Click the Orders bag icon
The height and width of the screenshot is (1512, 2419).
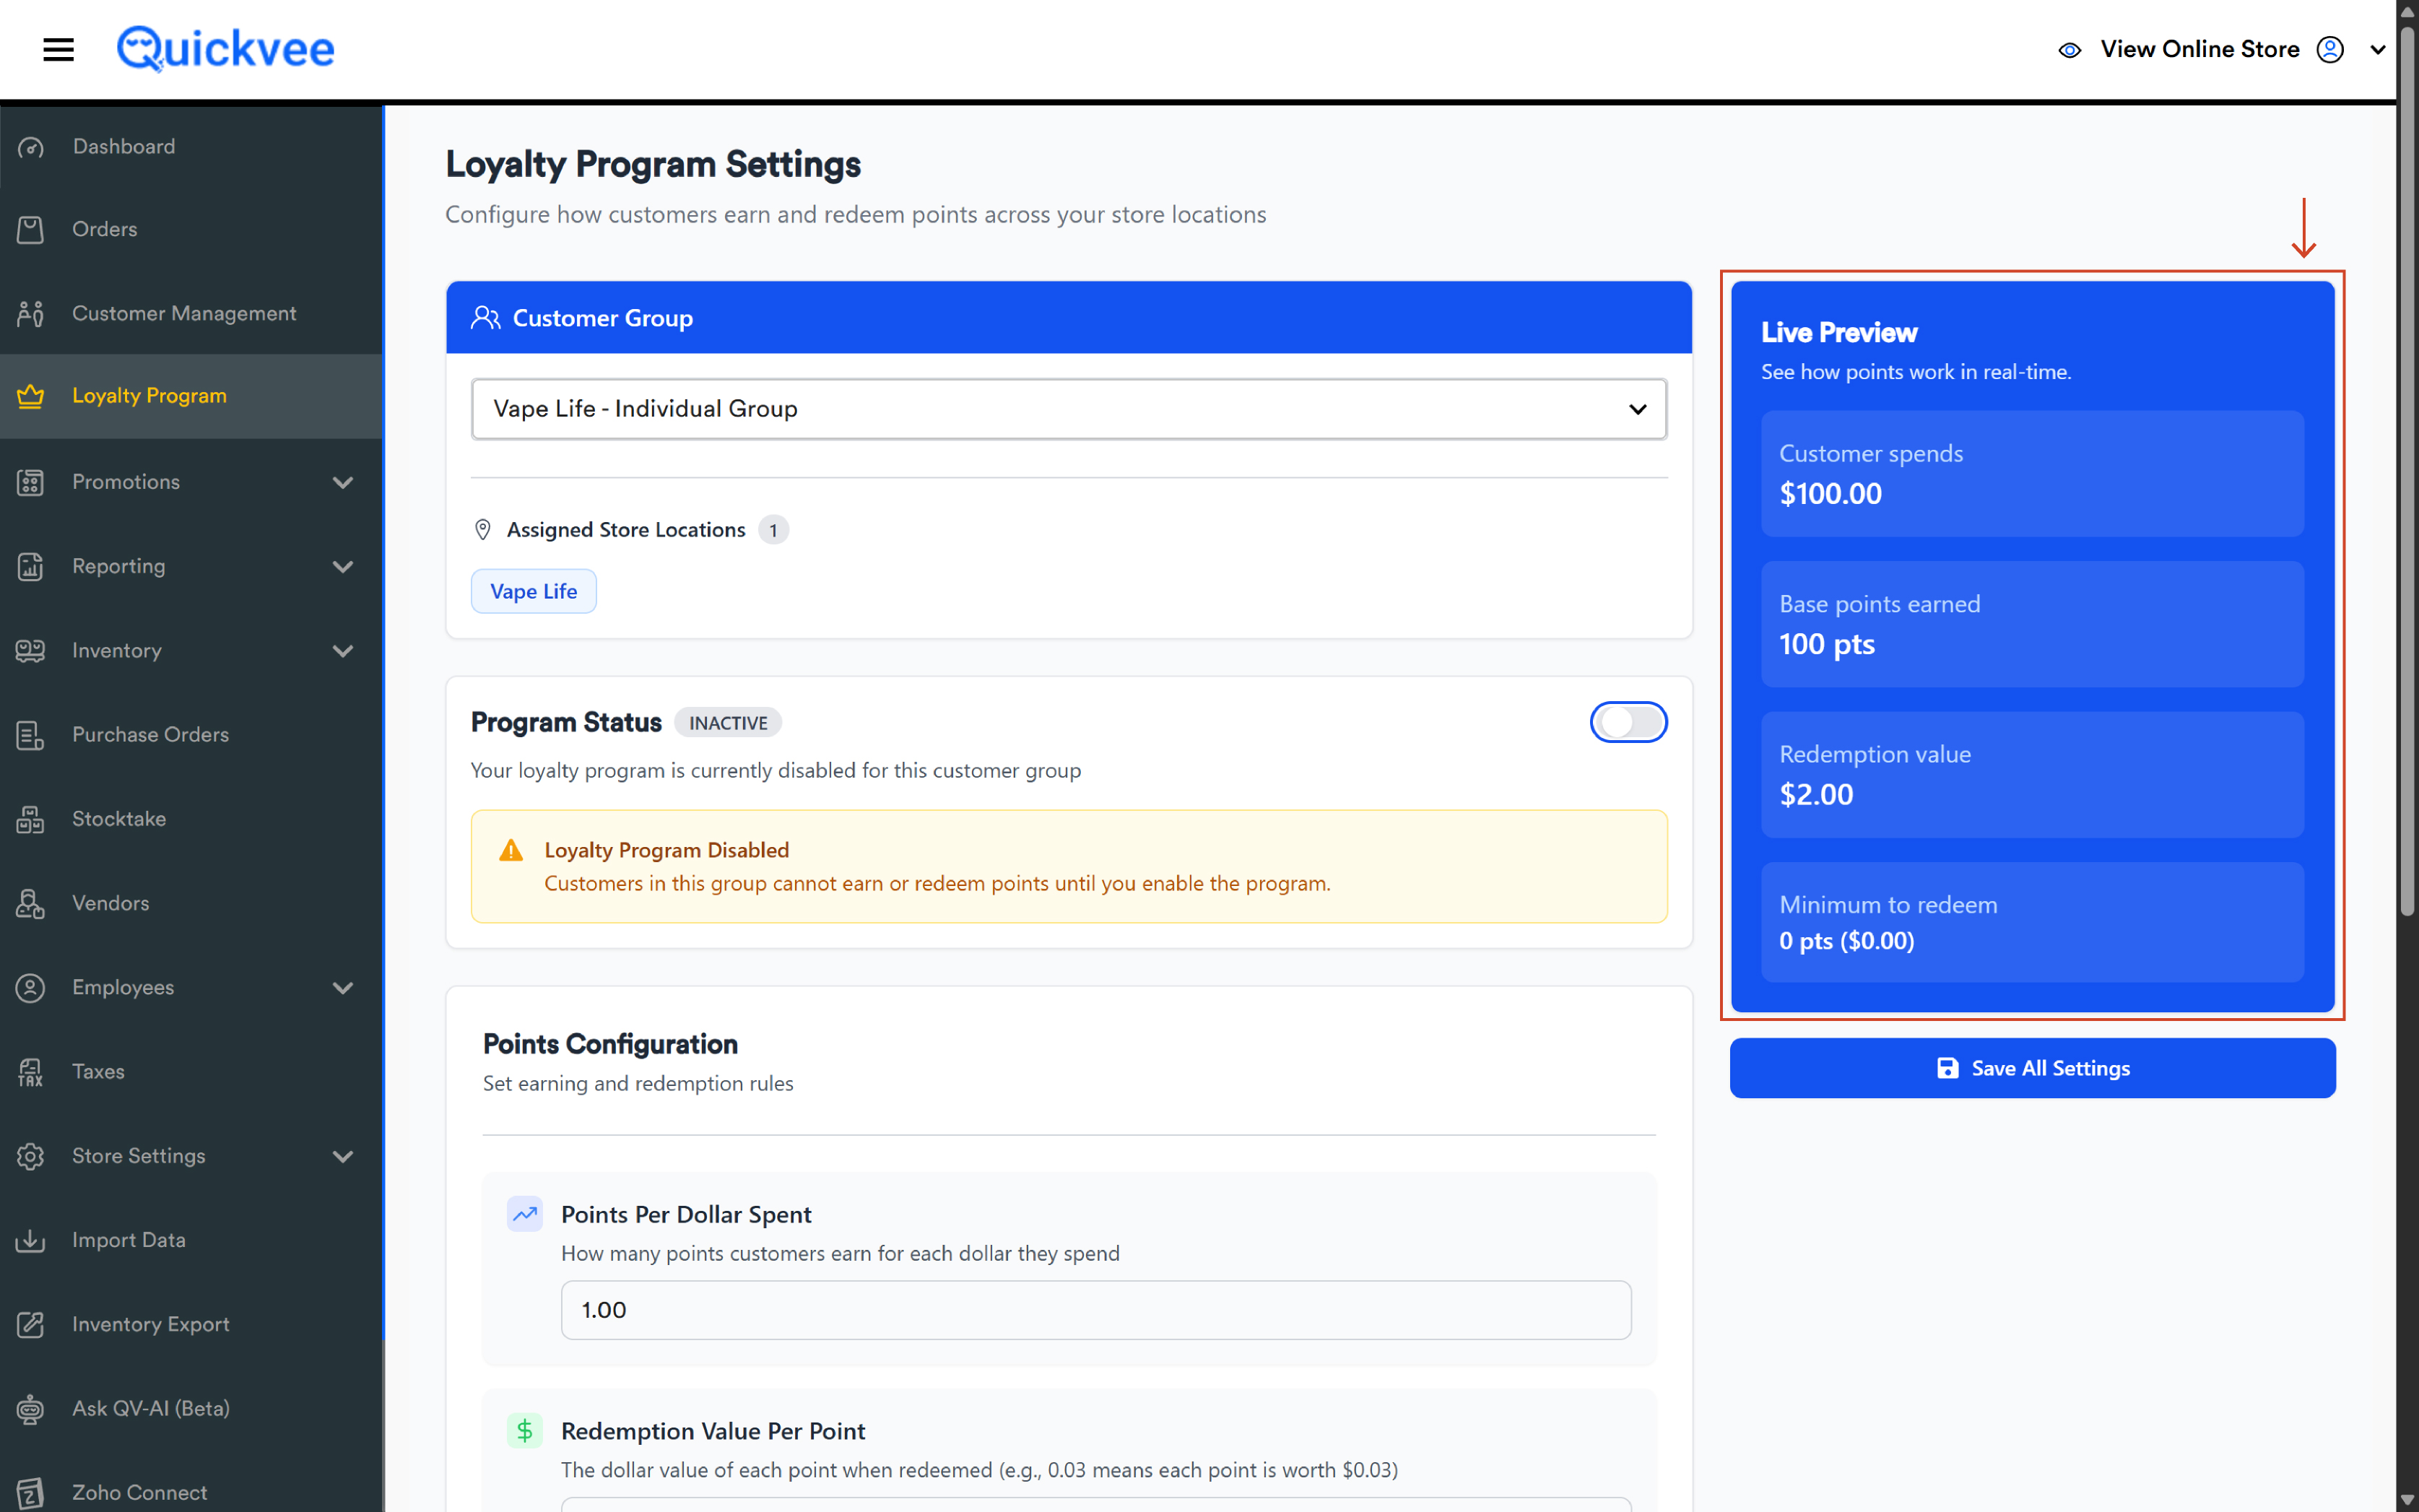tap(31, 229)
